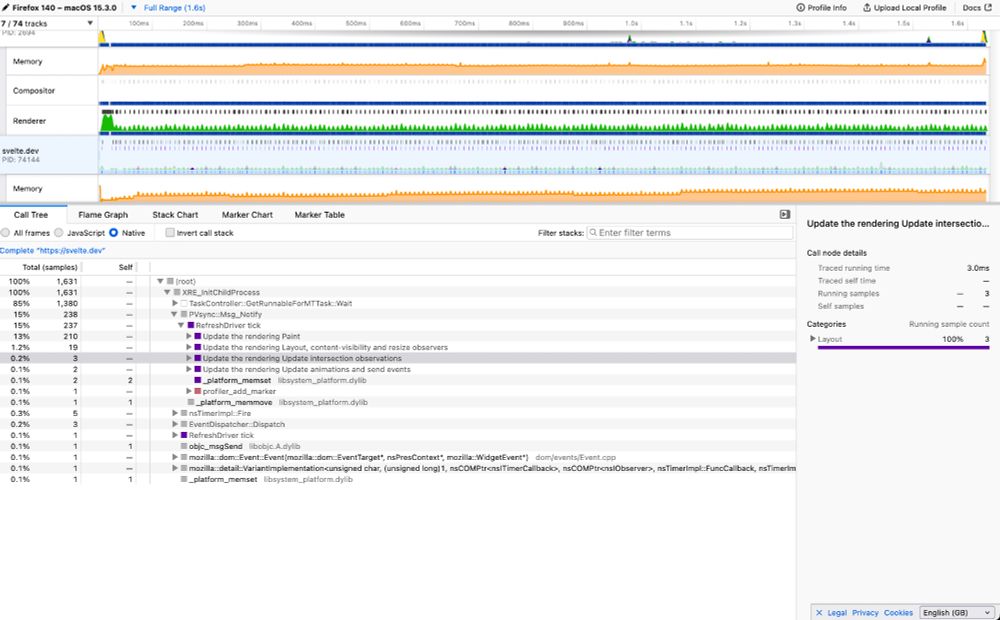Image resolution: width=1000 pixels, height=620 pixels.
Task: Expand the EventDispatcher::Dispatch node
Action: (x=175, y=424)
